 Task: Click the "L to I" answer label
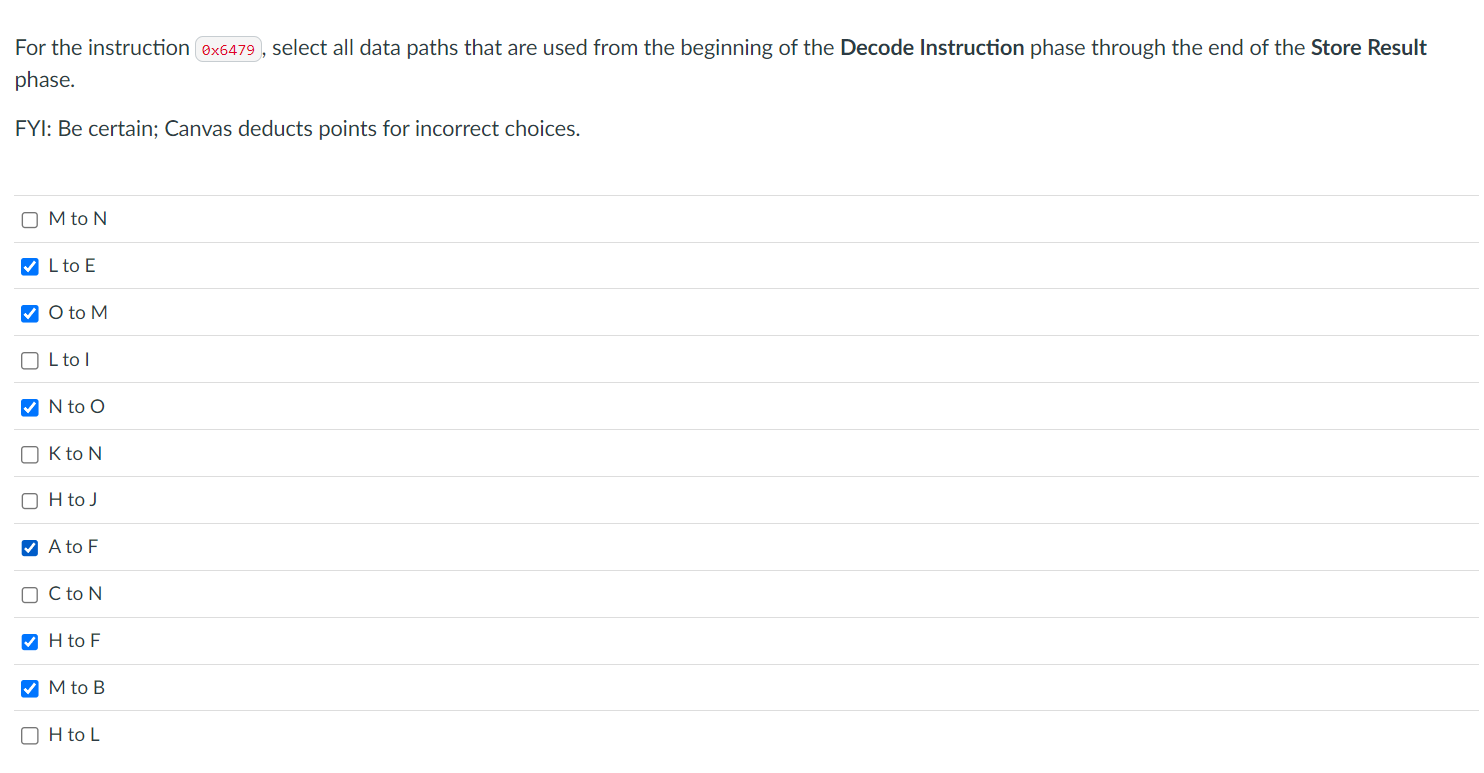(x=69, y=359)
